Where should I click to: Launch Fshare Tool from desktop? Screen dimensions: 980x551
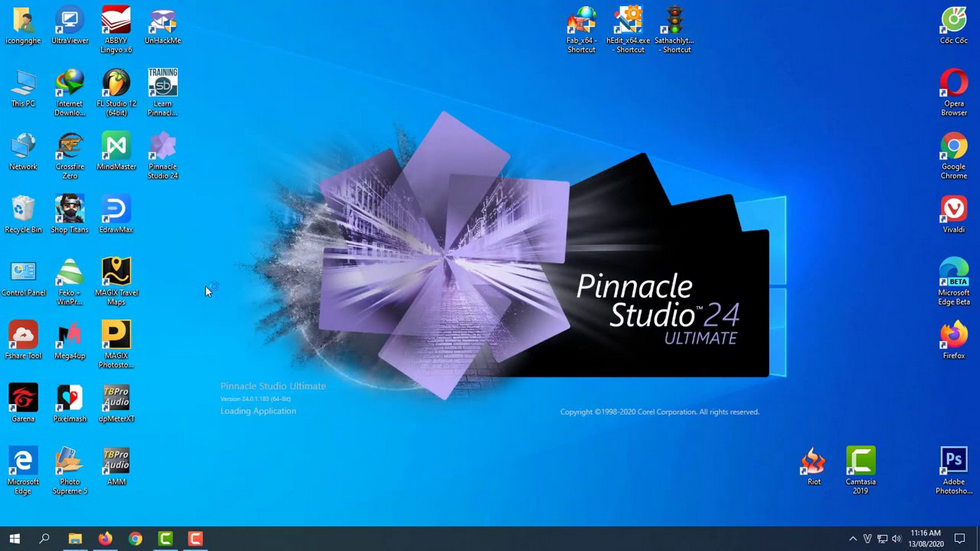point(23,340)
